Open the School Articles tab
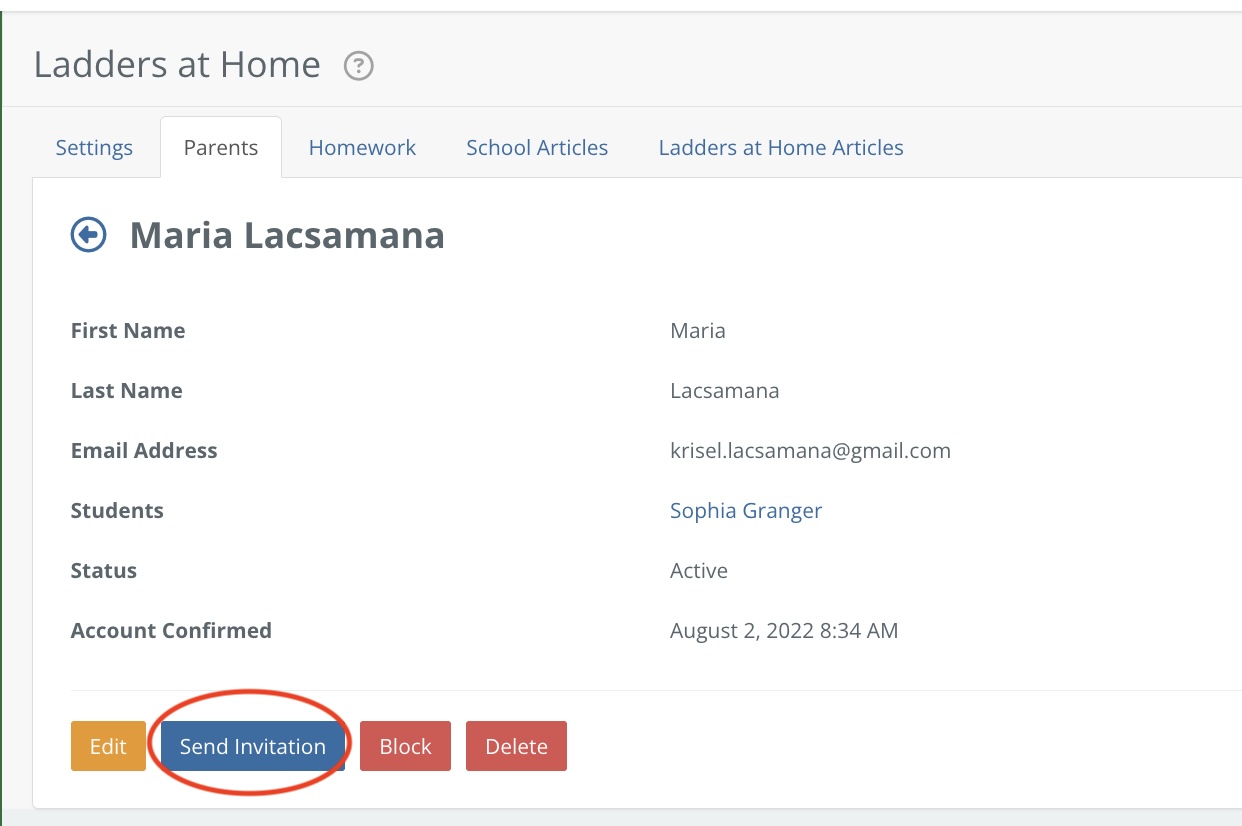 (x=537, y=148)
